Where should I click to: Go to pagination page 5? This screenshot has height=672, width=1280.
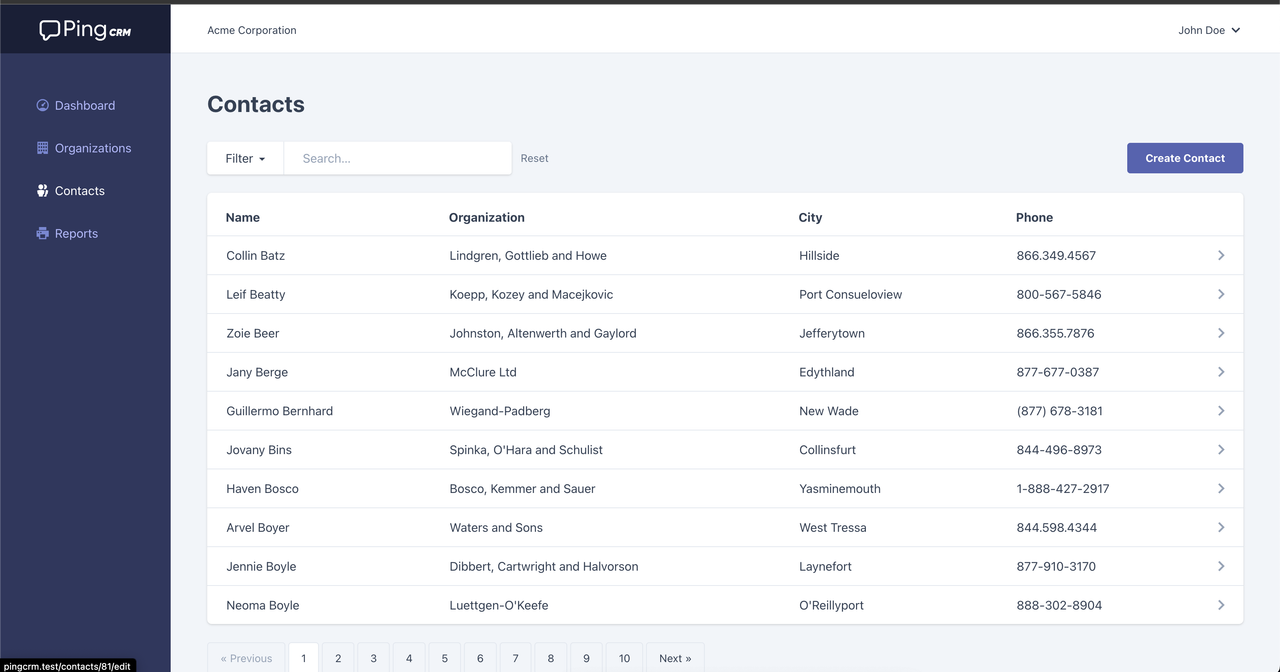click(444, 658)
